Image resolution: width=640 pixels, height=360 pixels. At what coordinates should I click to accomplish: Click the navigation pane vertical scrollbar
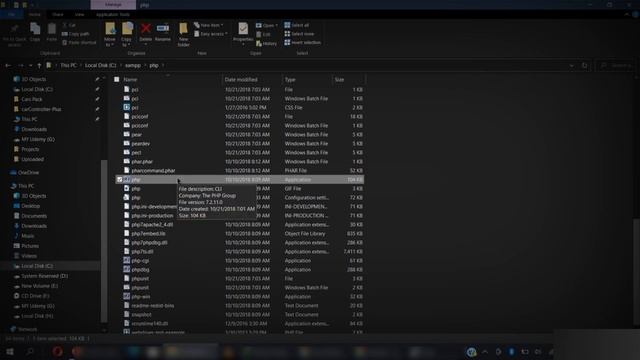click(x=104, y=241)
